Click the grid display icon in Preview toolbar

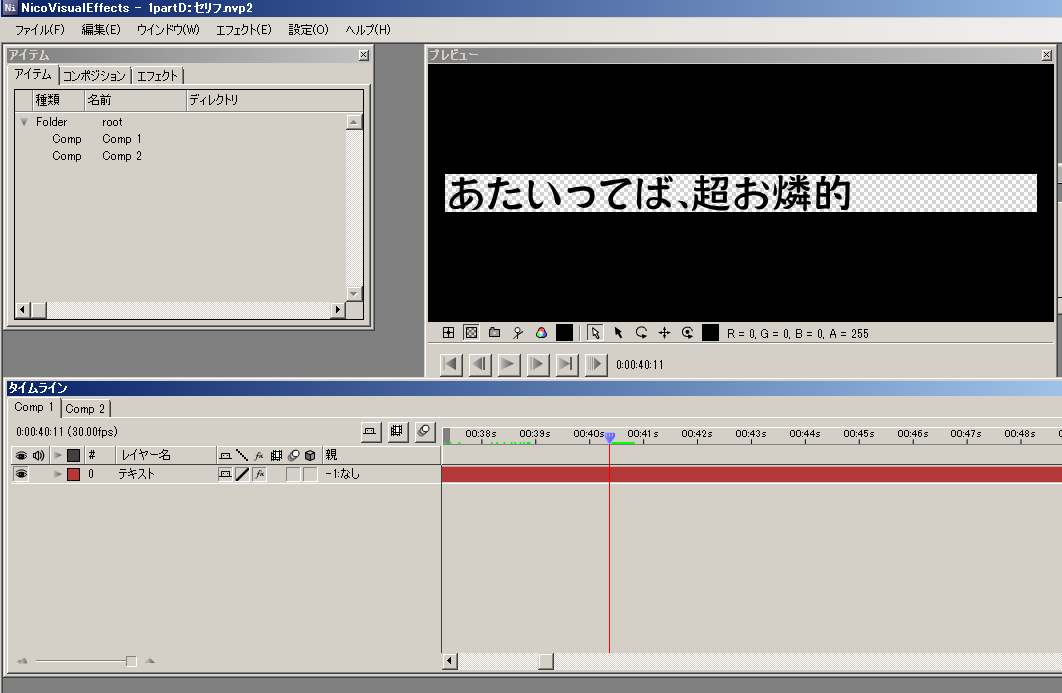[448, 333]
